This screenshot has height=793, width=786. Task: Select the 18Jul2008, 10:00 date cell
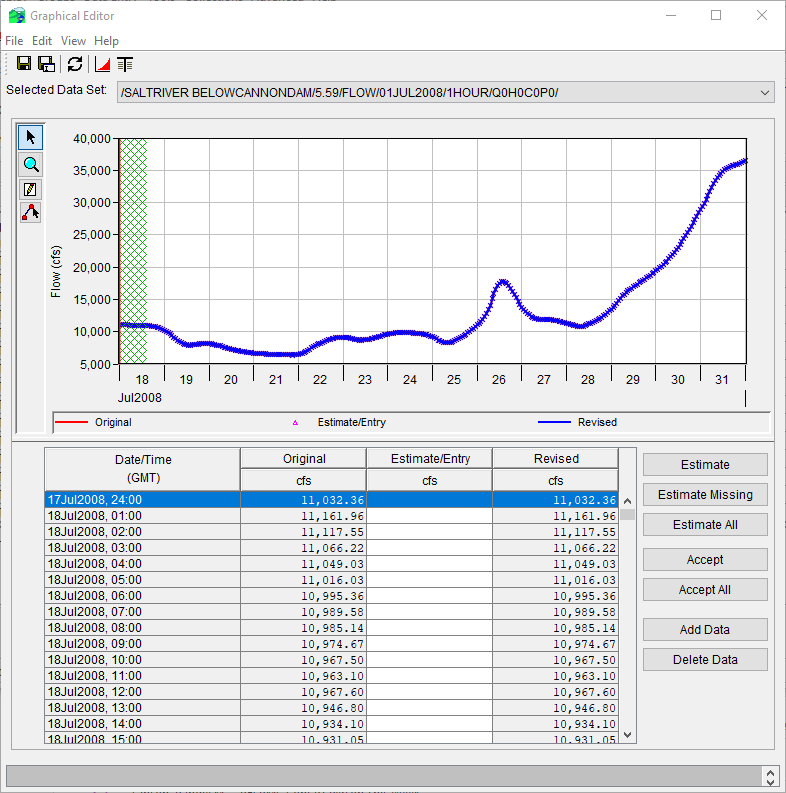click(143, 660)
